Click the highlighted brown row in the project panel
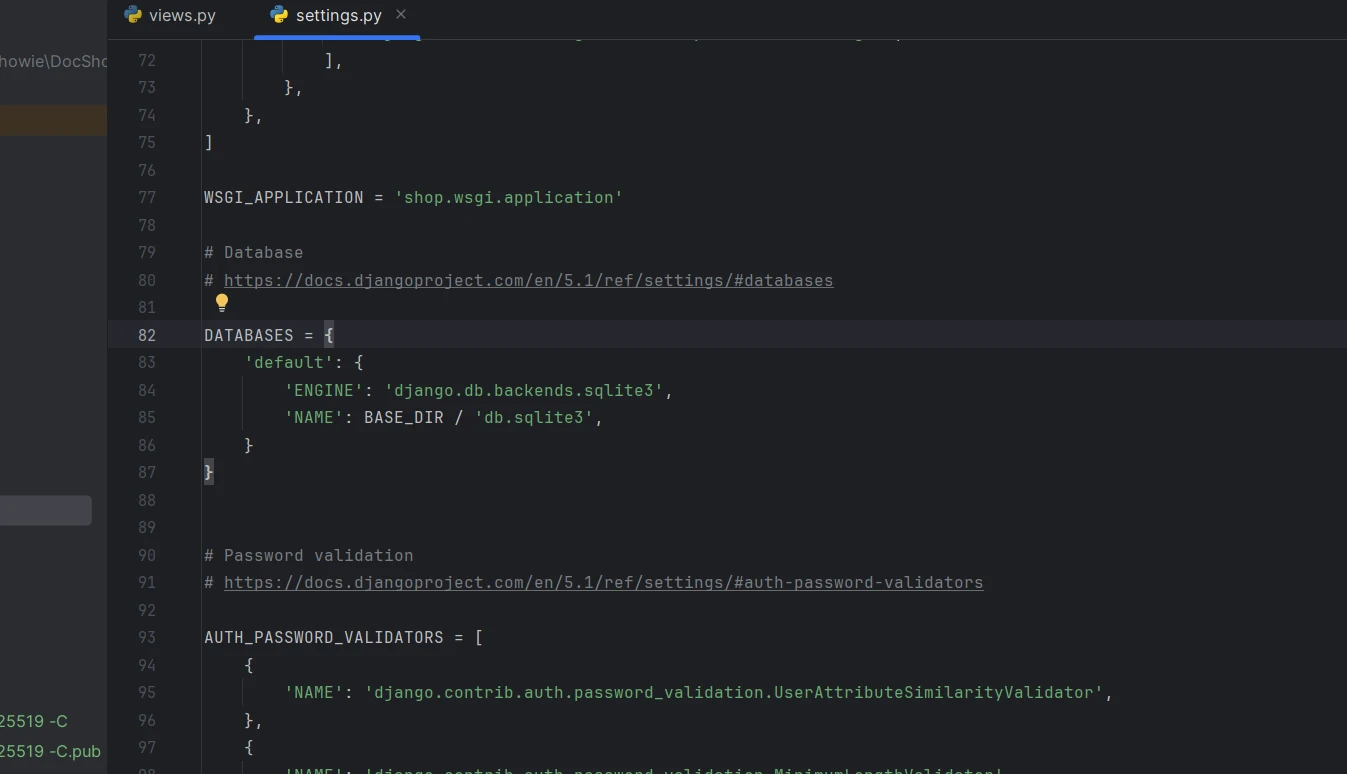The width and height of the screenshot is (1347, 774). 53,120
